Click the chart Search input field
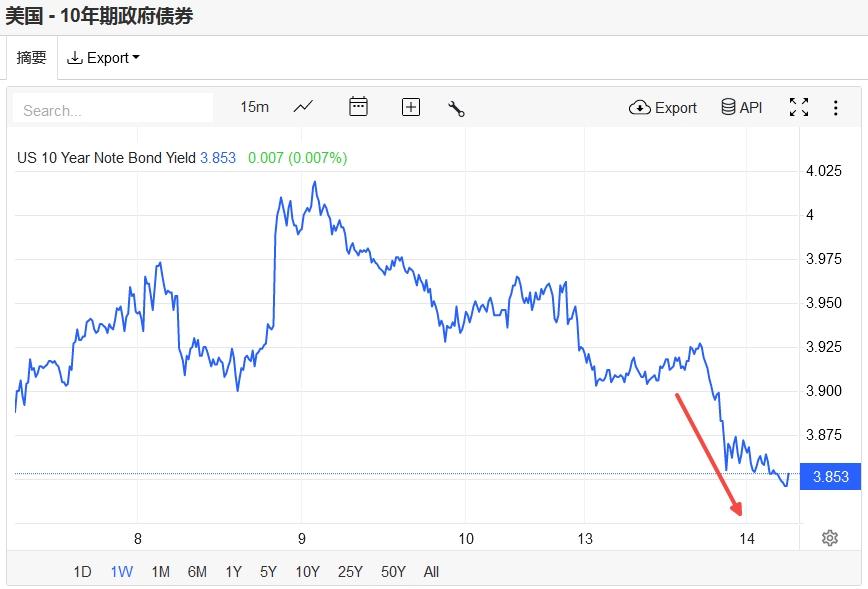Viewport: 868px width, 589px height. pyautogui.click(x=113, y=109)
